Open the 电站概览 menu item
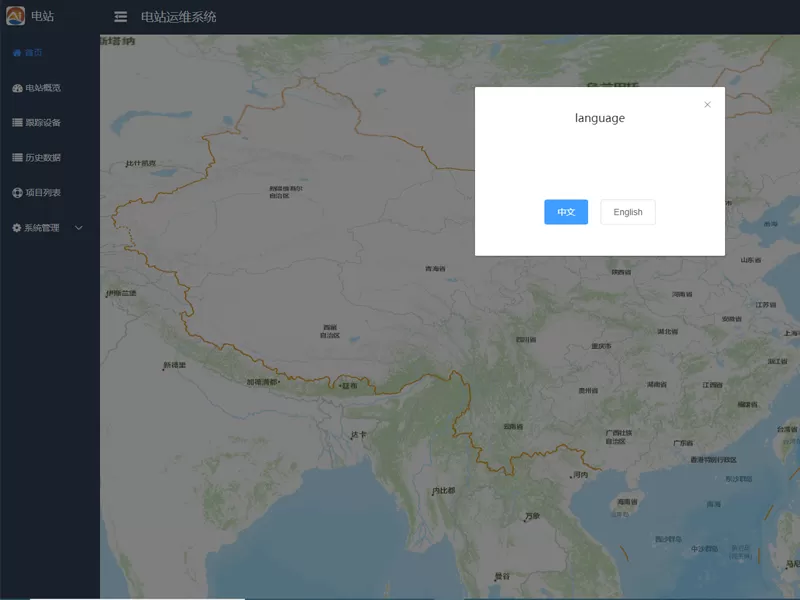Screen dimensions: 800x600 (x=43, y=88)
